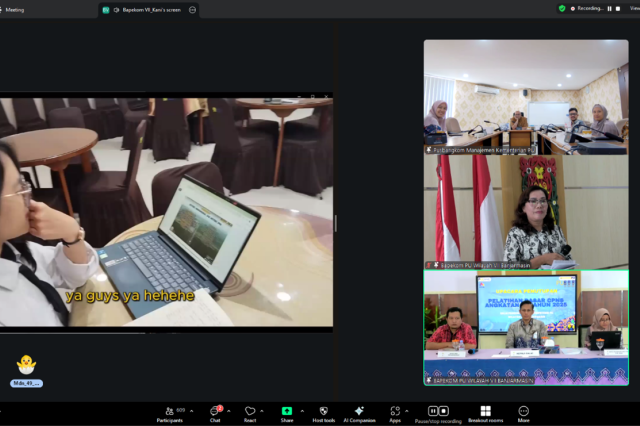Expand the Share options arrow
The width and height of the screenshot is (640, 426).
point(302,410)
